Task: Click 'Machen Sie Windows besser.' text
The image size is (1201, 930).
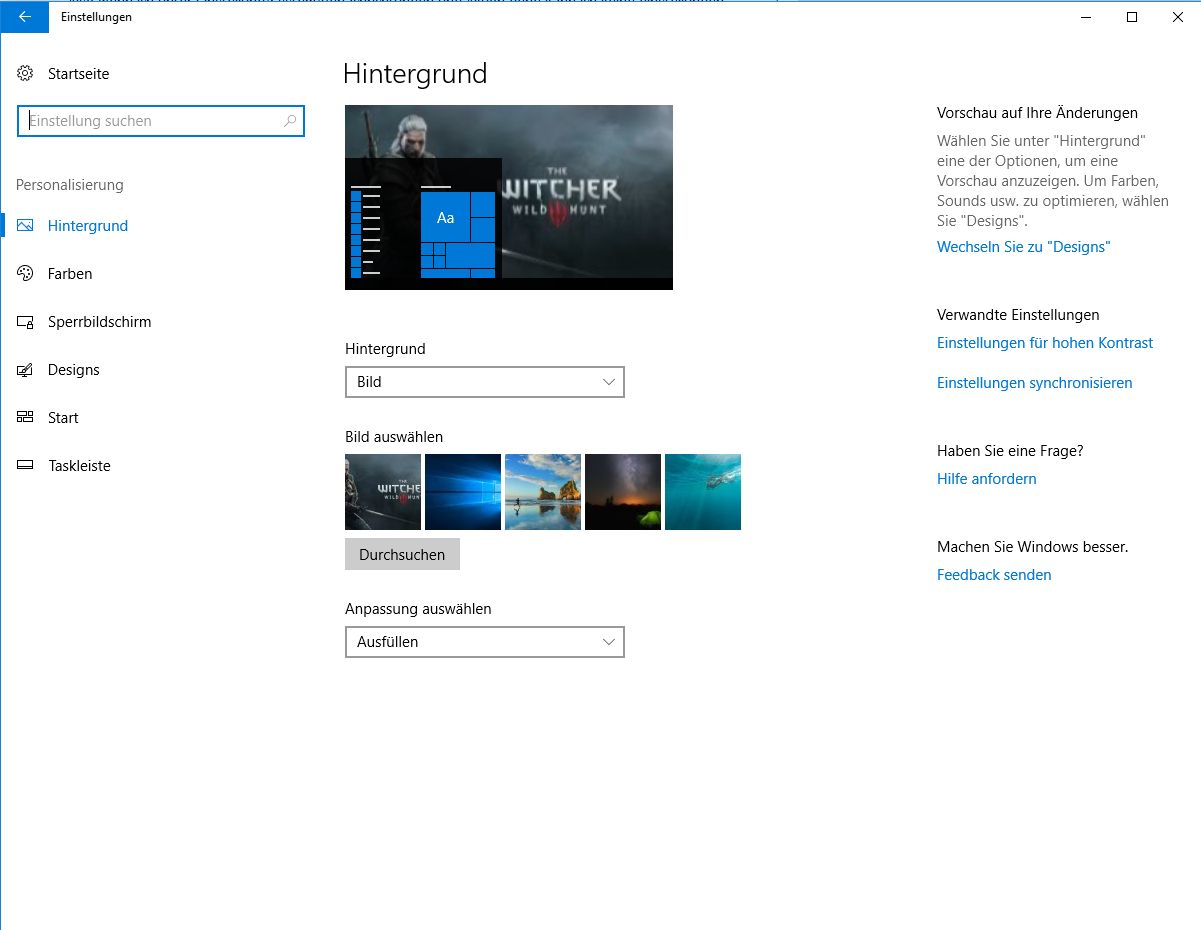Action: click(x=1033, y=547)
